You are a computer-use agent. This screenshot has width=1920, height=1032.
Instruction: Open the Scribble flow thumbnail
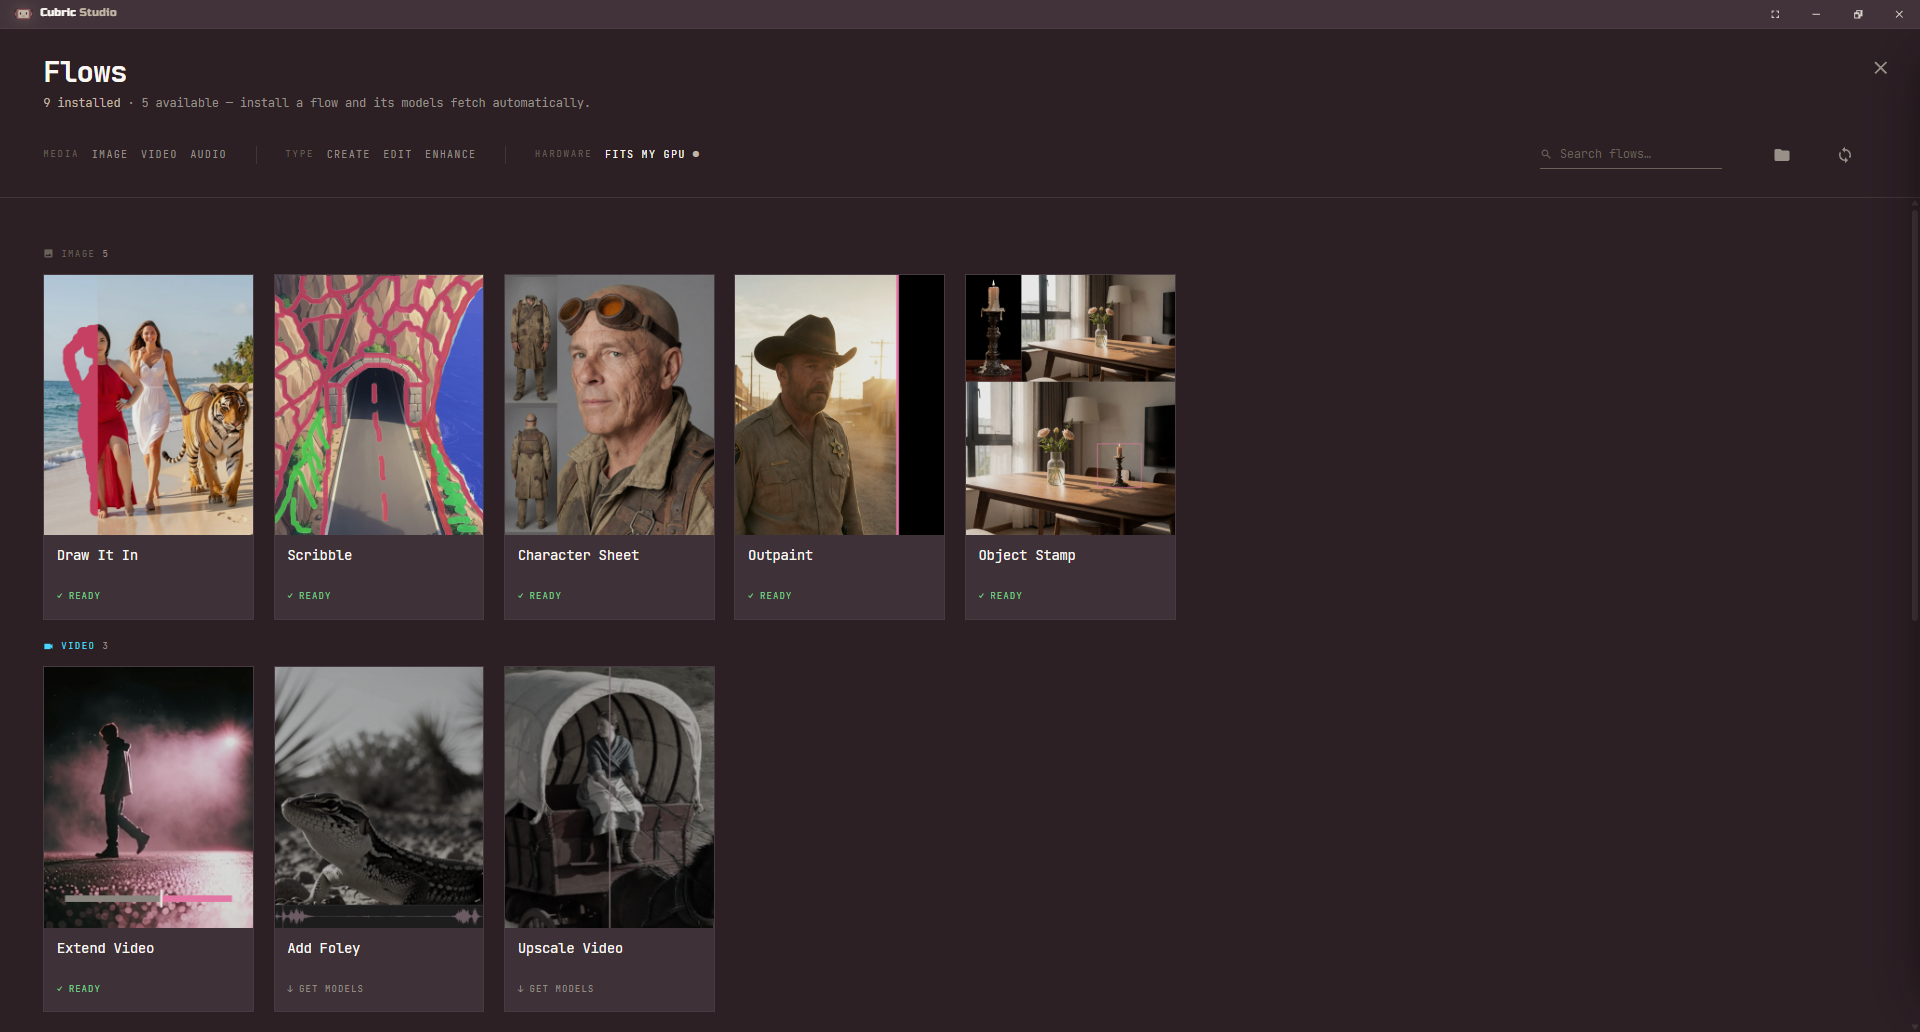click(379, 405)
